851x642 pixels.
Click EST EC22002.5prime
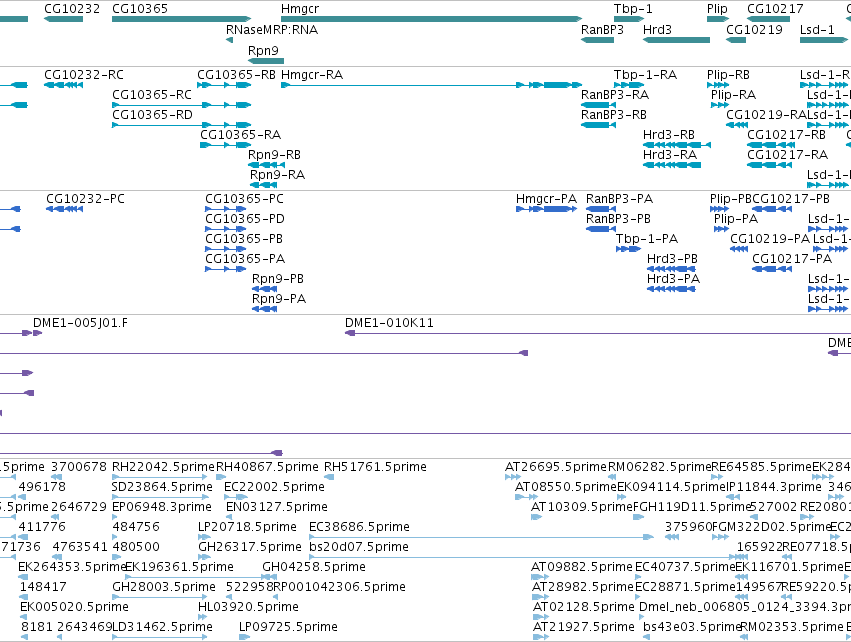(x=274, y=487)
